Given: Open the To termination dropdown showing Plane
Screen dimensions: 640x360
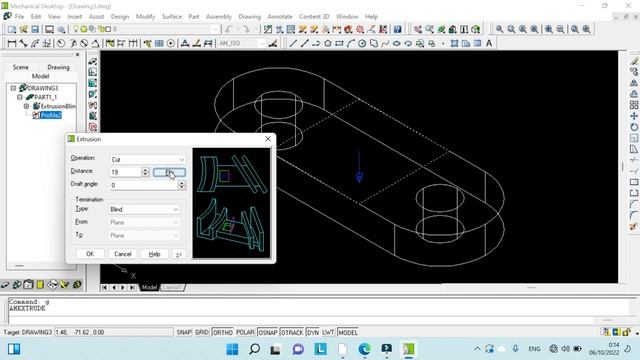Looking at the screenshot, I should 144,236.
